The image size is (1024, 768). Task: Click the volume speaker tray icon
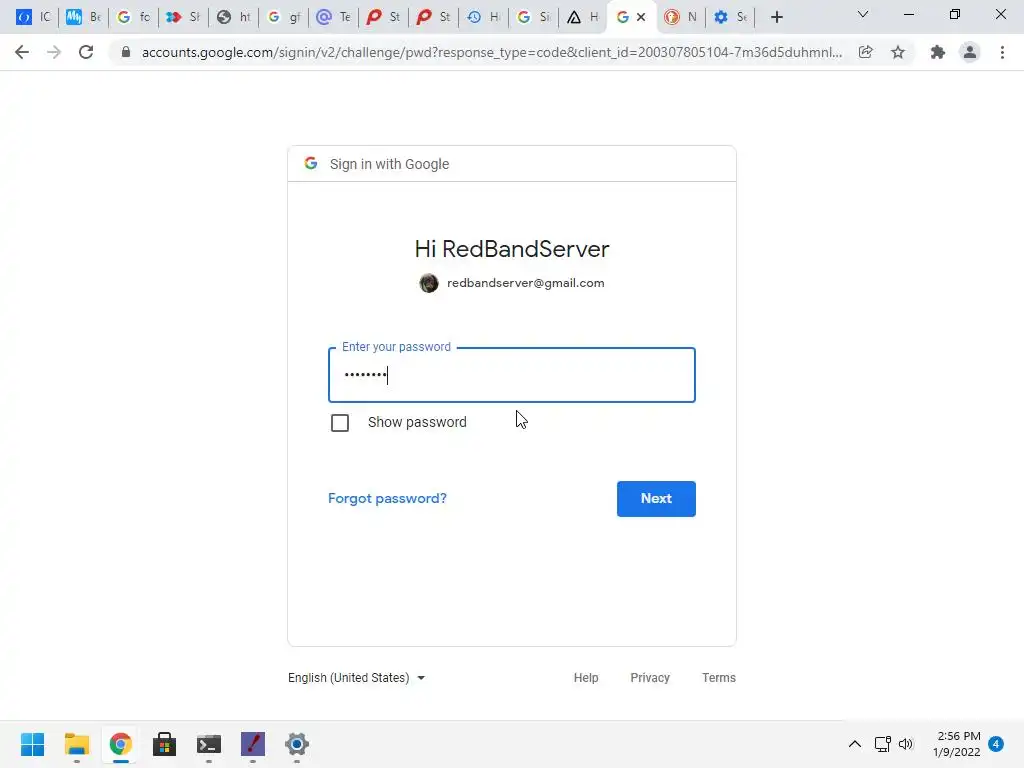coord(906,744)
